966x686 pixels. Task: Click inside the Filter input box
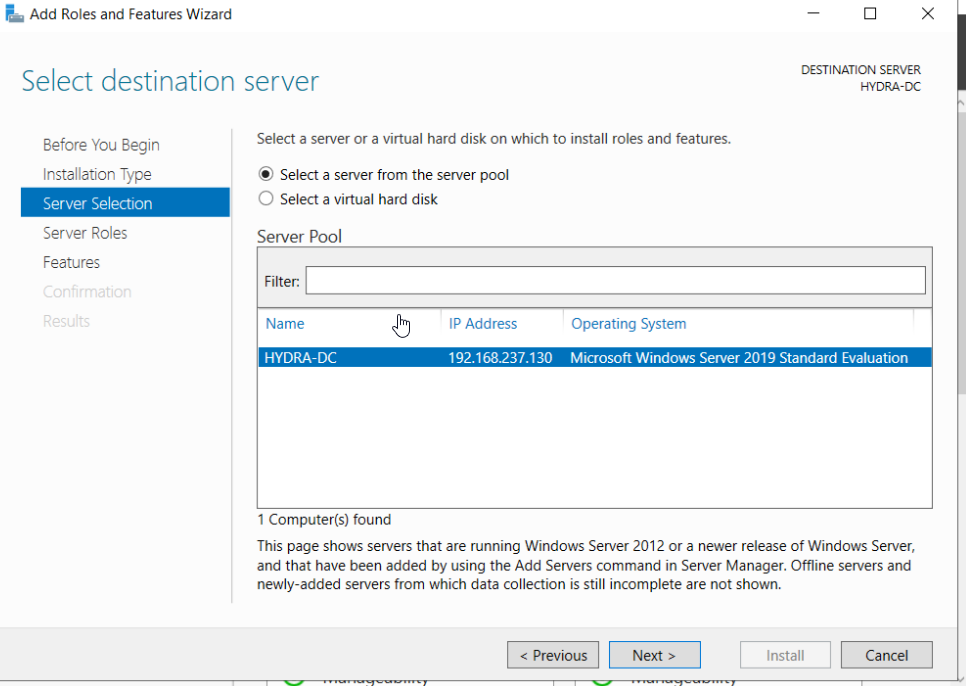(615, 280)
